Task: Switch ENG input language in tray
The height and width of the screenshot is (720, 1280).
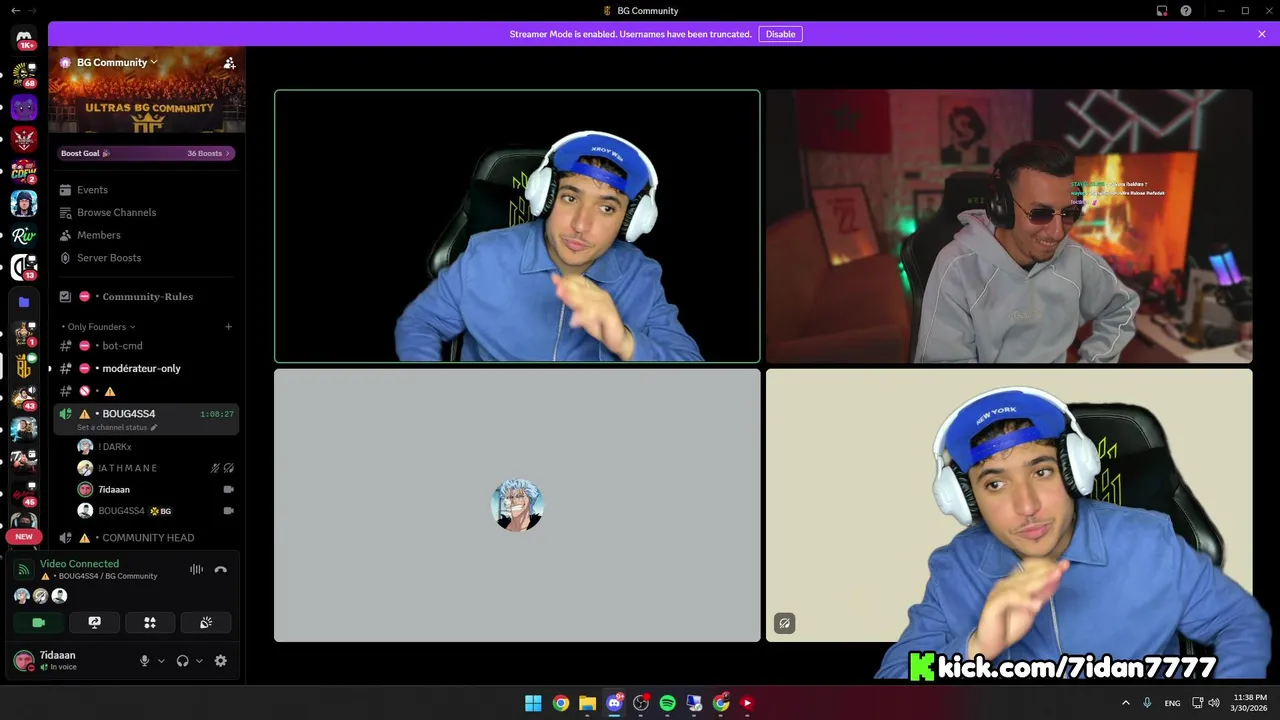Action: 1172,703
